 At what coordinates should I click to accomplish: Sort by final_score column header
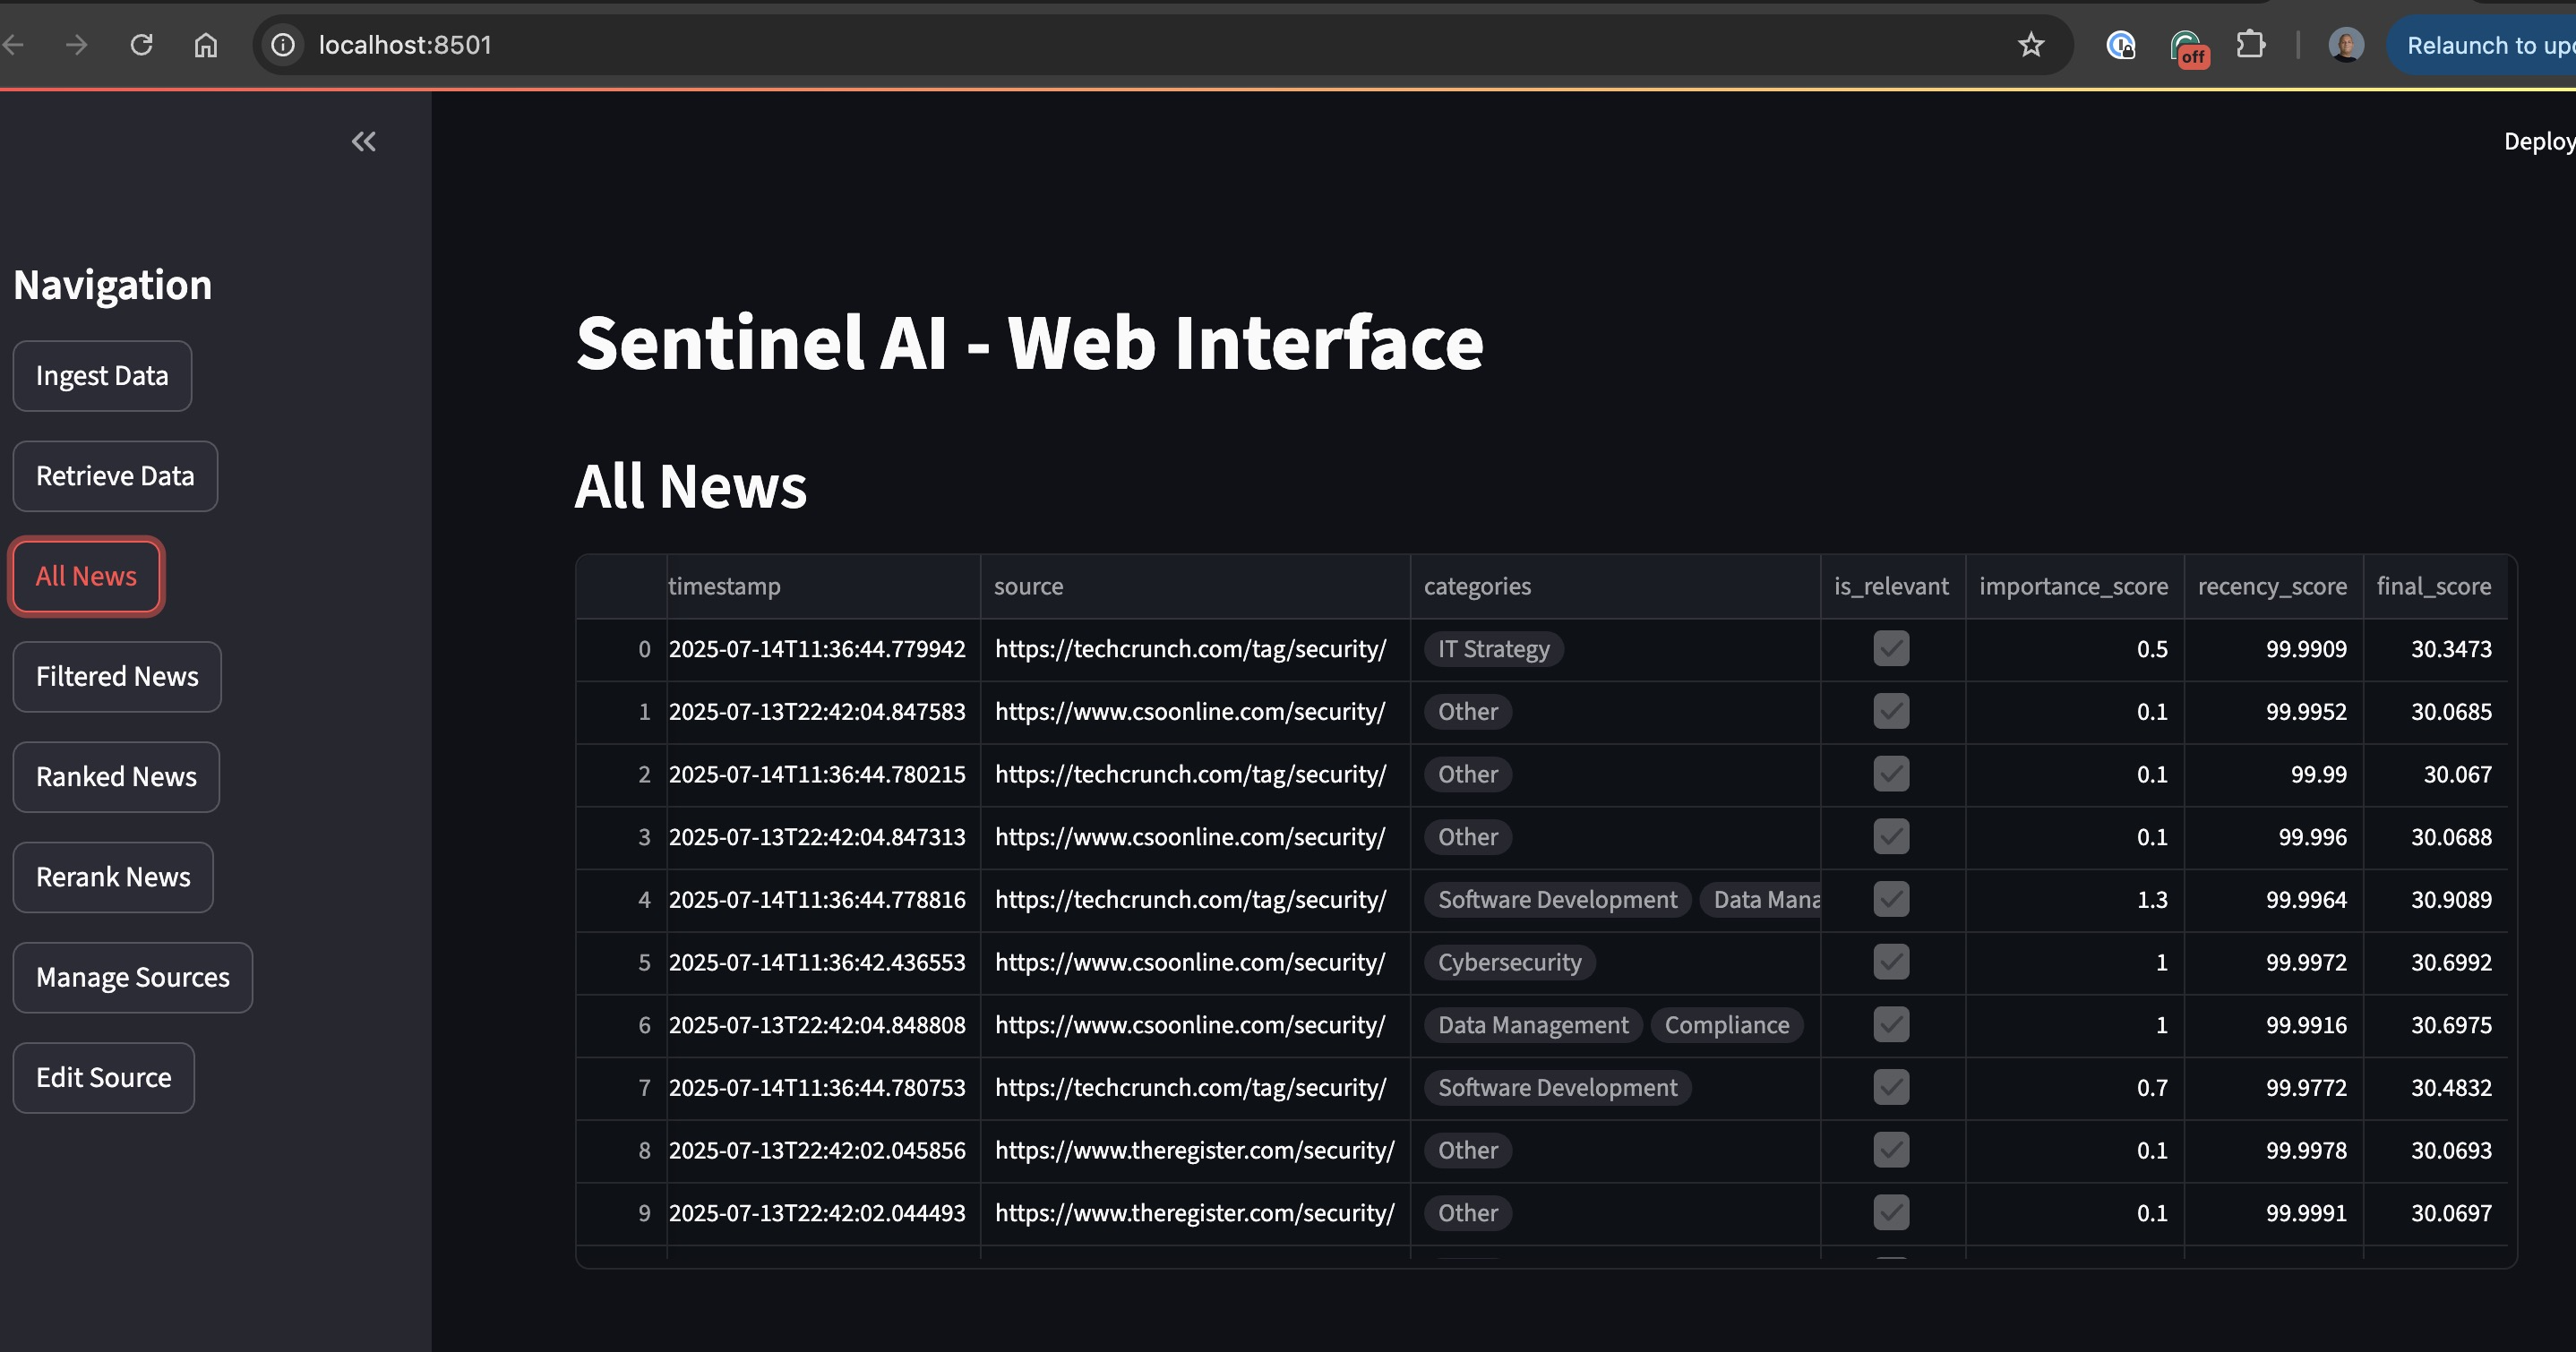pos(2435,586)
